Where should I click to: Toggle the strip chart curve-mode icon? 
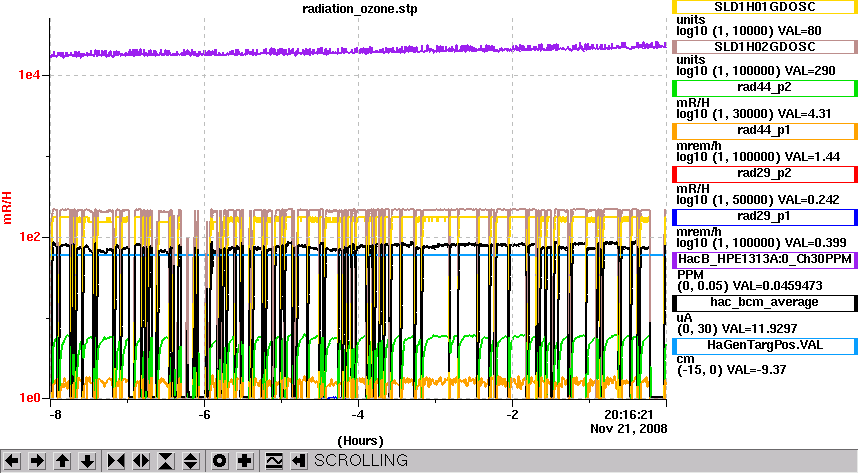(274, 461)
